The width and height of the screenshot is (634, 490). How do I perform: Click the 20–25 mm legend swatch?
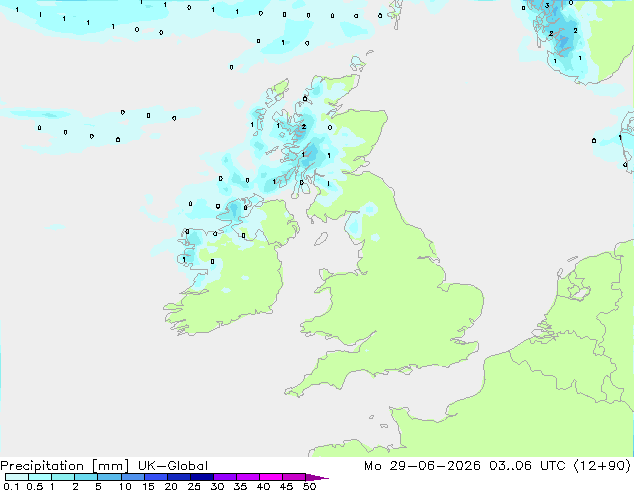(178, 477)
